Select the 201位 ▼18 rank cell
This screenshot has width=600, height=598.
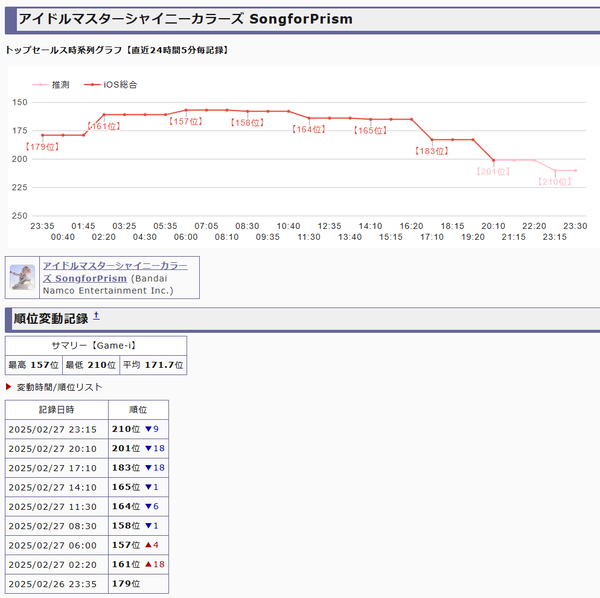click(139, 448)
